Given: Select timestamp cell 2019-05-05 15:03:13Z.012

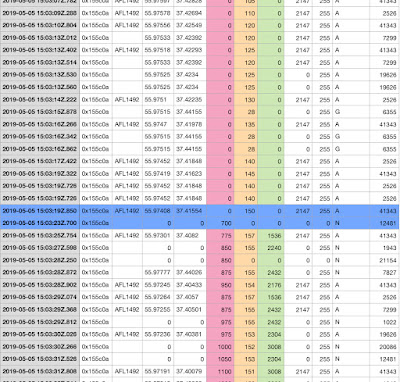Looking at the screenshot, I should pyautogui.click(x=40, y=38).
